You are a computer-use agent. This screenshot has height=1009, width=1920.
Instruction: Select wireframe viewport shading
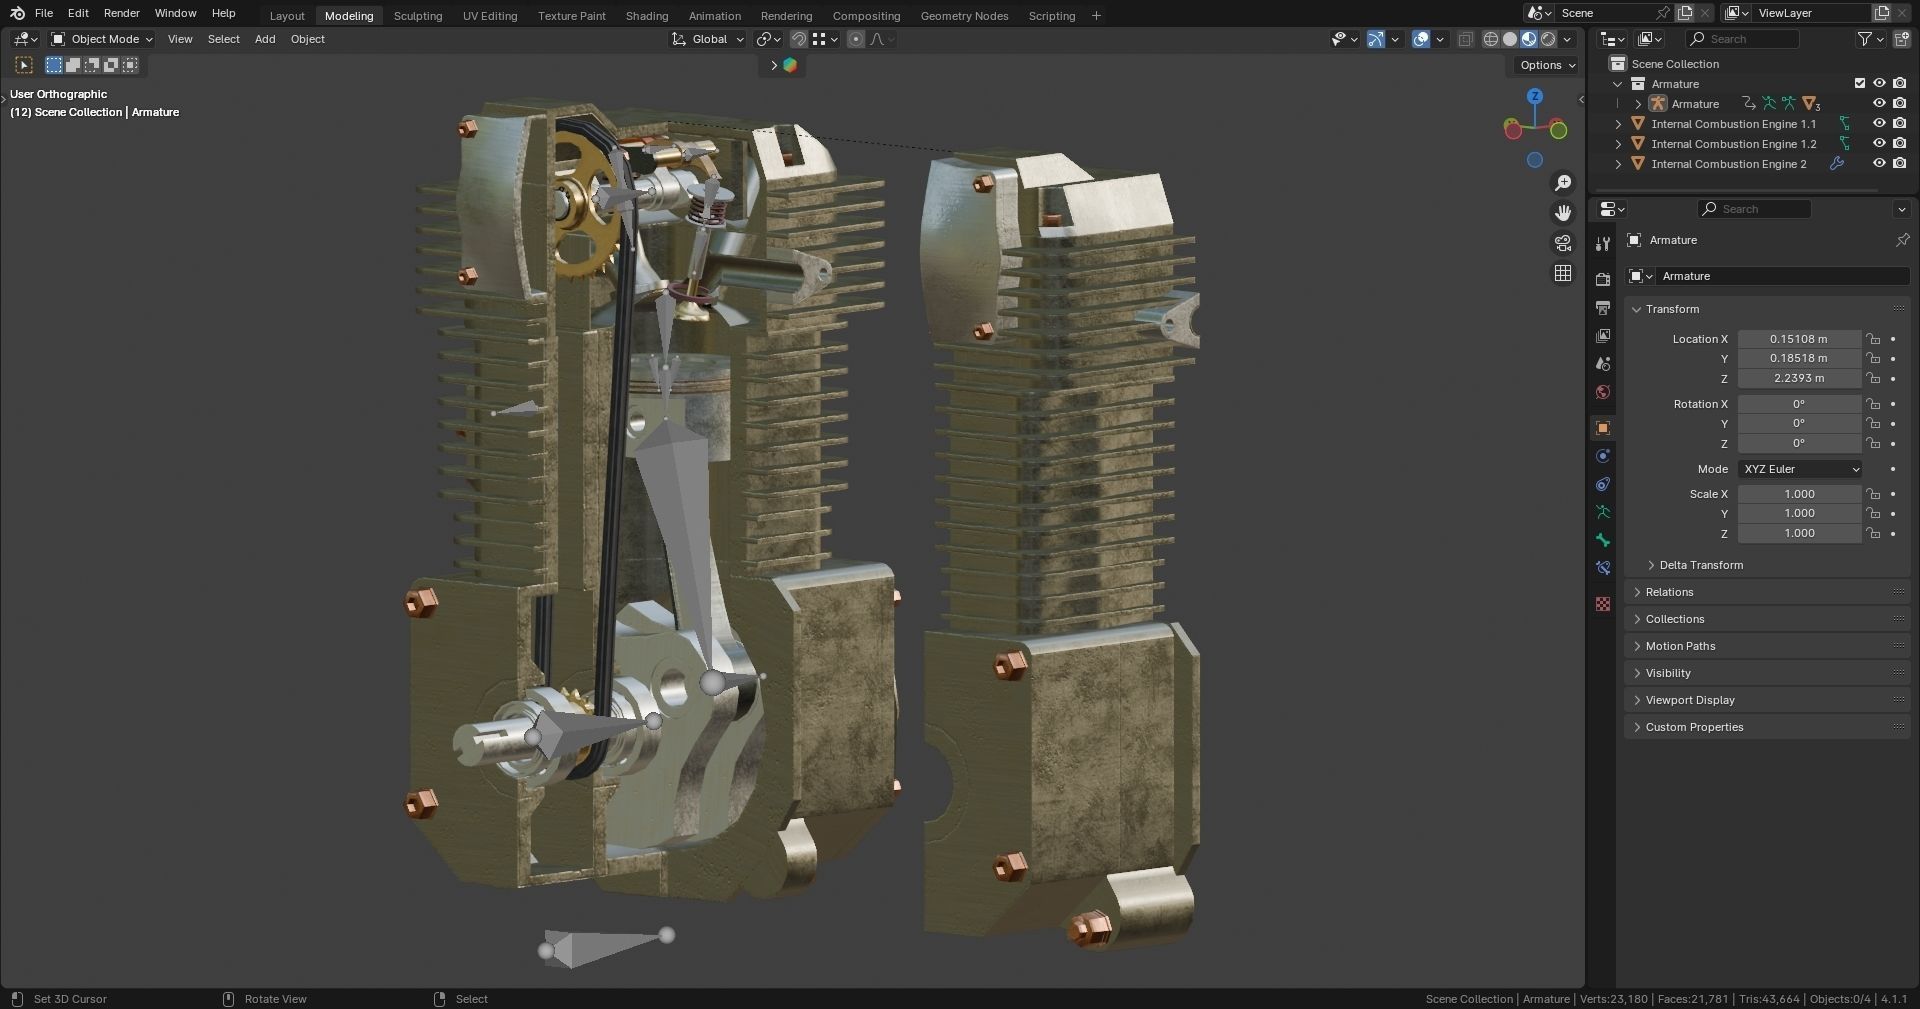[x=1490, y=39]
